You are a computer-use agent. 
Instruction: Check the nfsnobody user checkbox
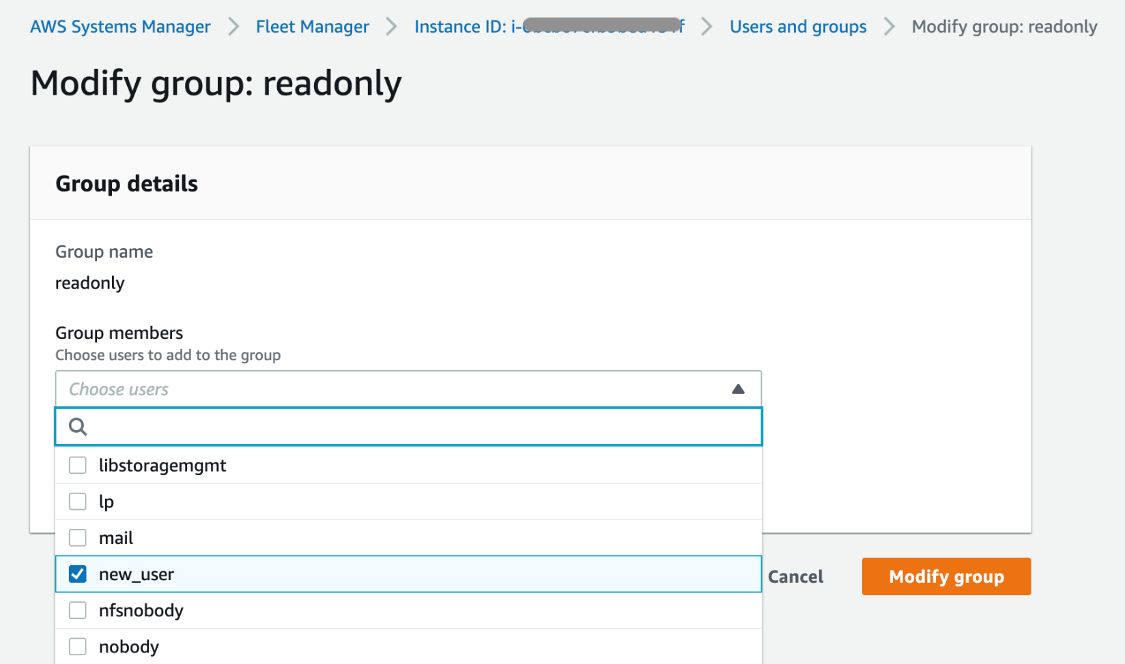click(x=77, y=610)
